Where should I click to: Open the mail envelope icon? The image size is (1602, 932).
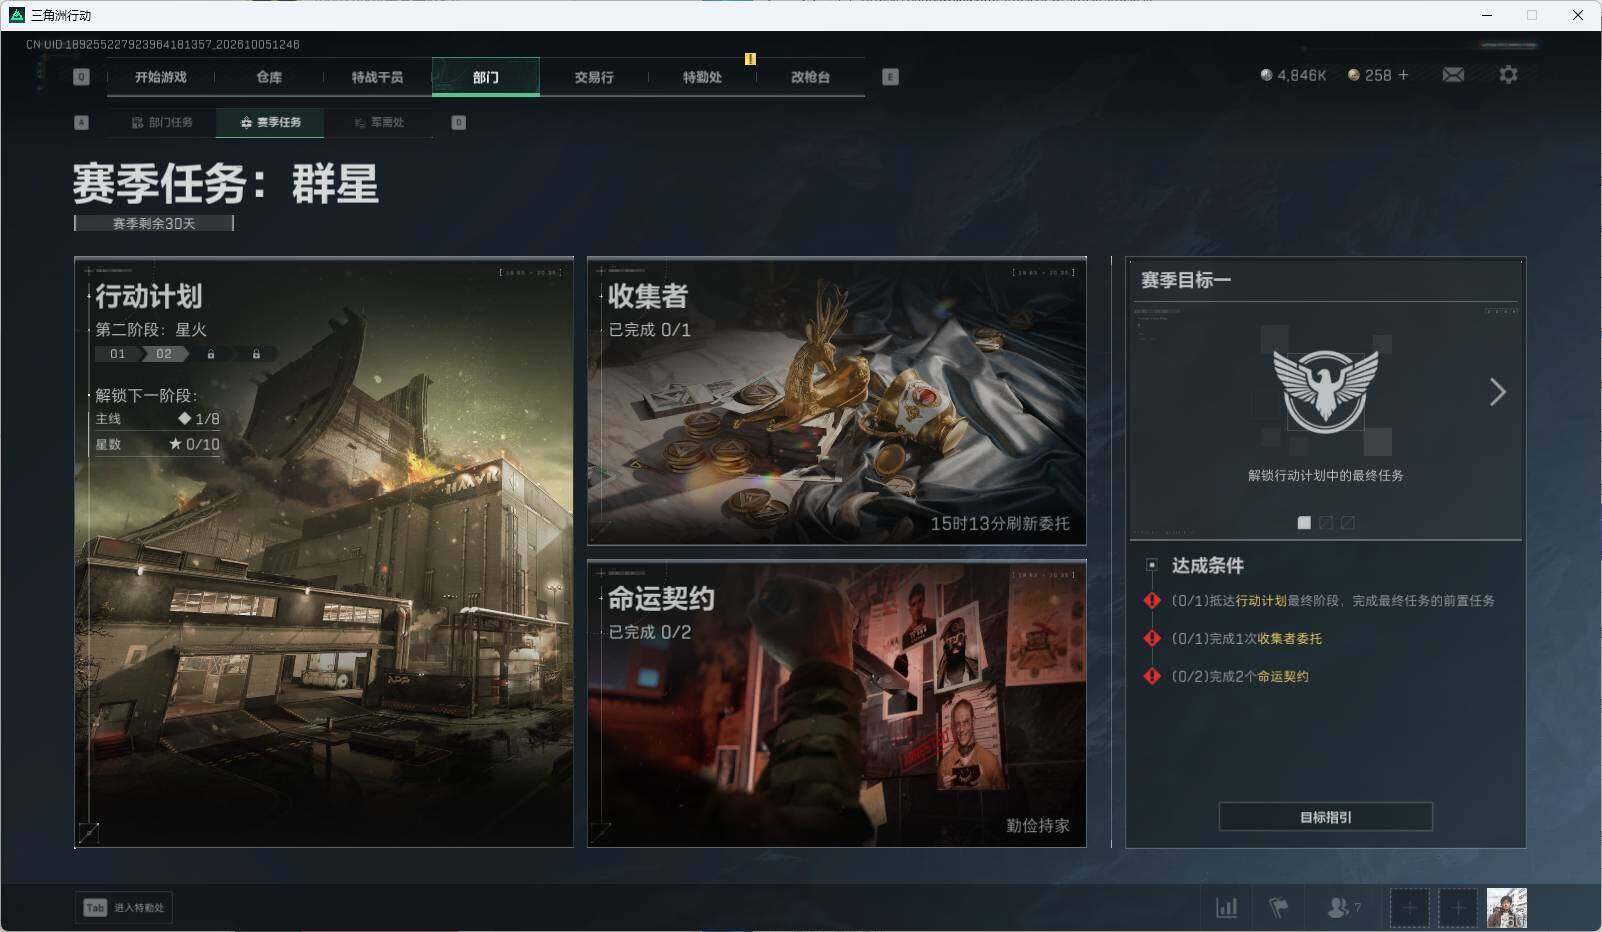[x=1453, y=75]
